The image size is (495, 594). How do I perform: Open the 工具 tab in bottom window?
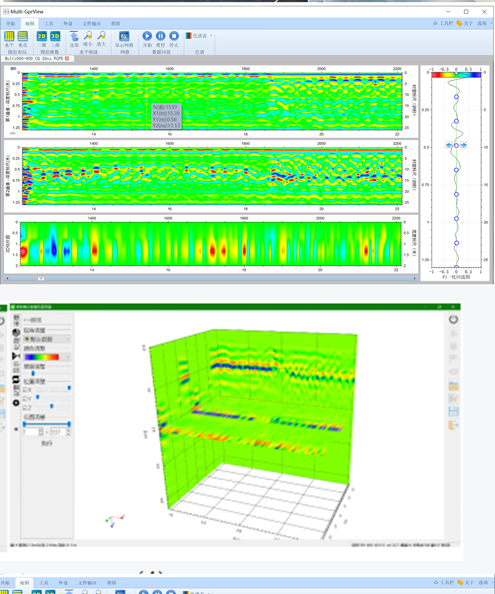pos(44,583)
